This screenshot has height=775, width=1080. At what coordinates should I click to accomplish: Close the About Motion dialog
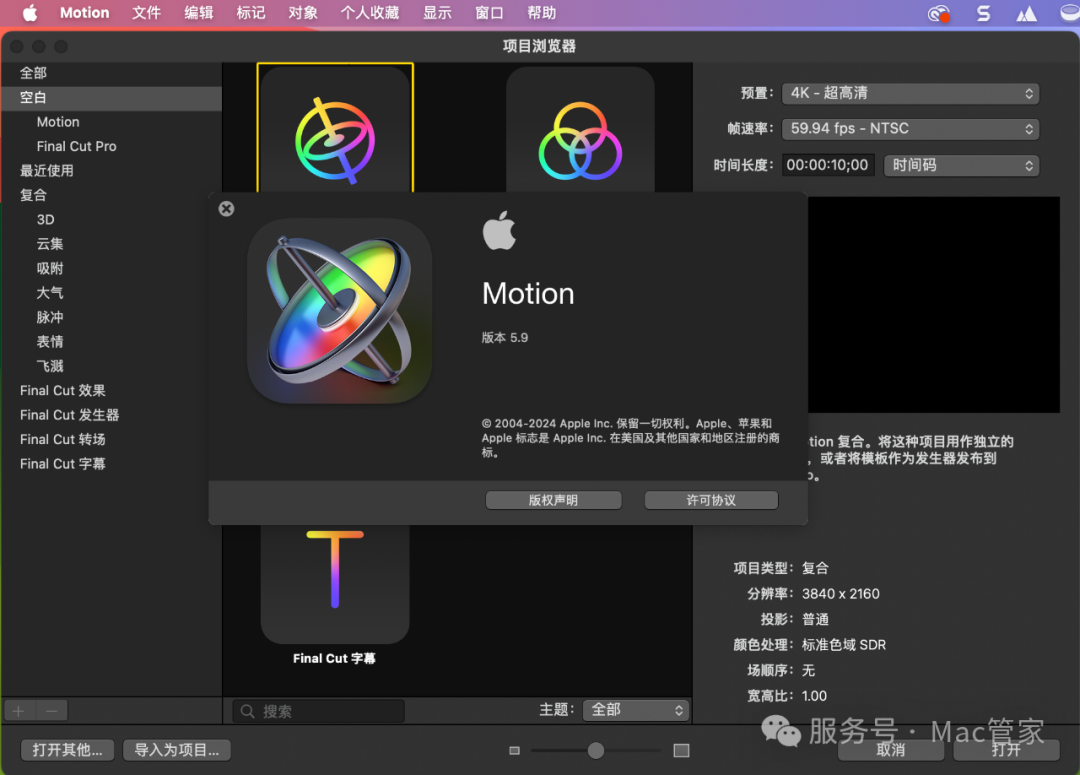[226, 208]
